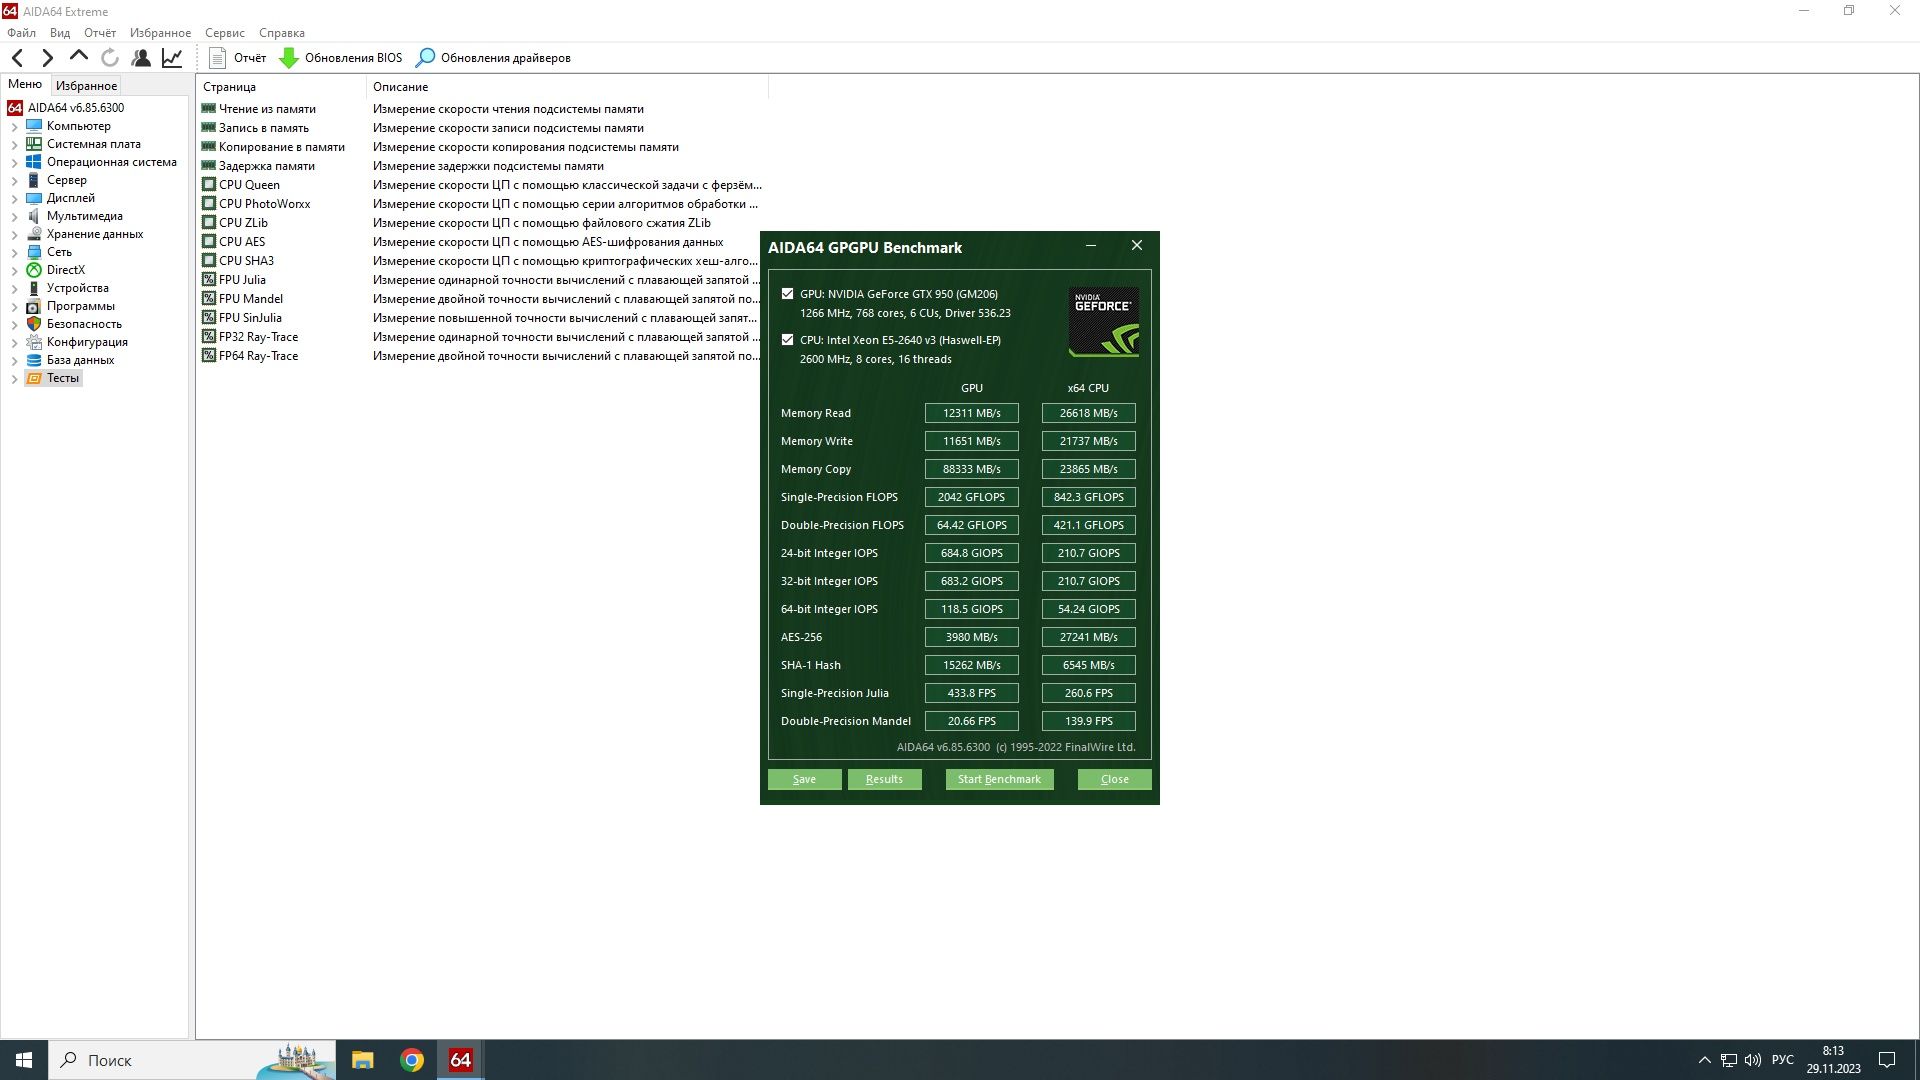Click the Чтение из памяти memory icon
Image resolution: width=1920 pixels, height=1080 pixels.
coord(209,109)
